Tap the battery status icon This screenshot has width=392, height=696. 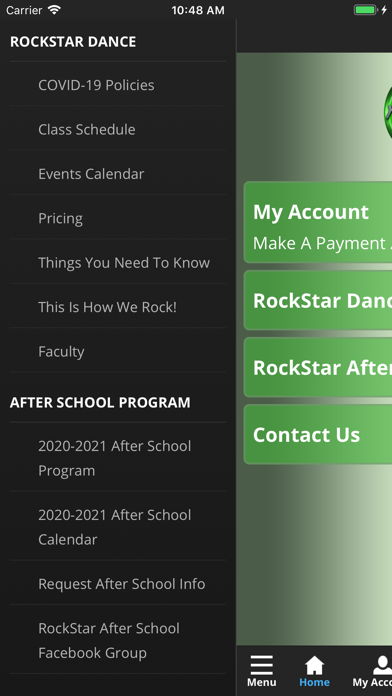(x=365, y=10)
